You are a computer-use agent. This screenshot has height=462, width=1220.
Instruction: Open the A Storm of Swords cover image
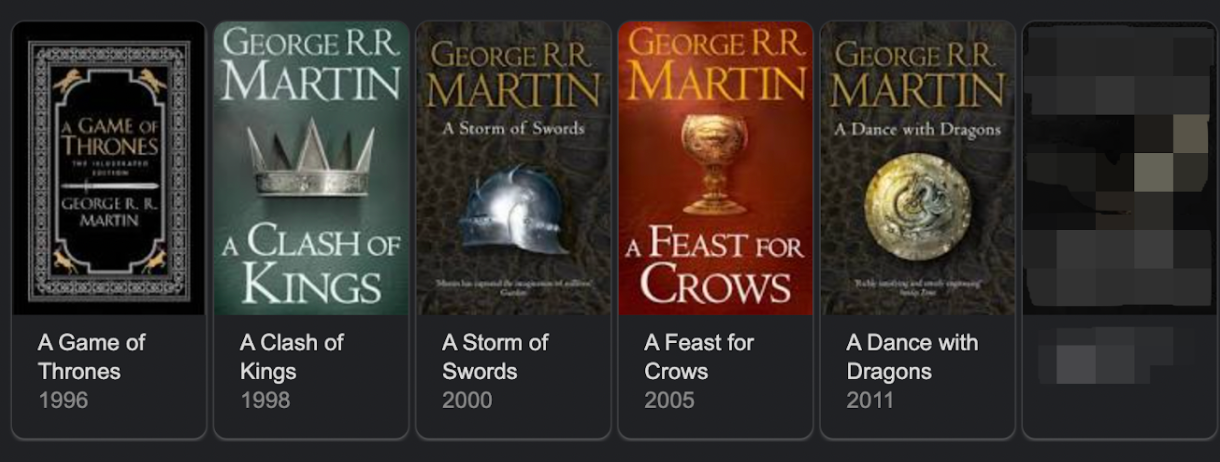coord(513,170)
